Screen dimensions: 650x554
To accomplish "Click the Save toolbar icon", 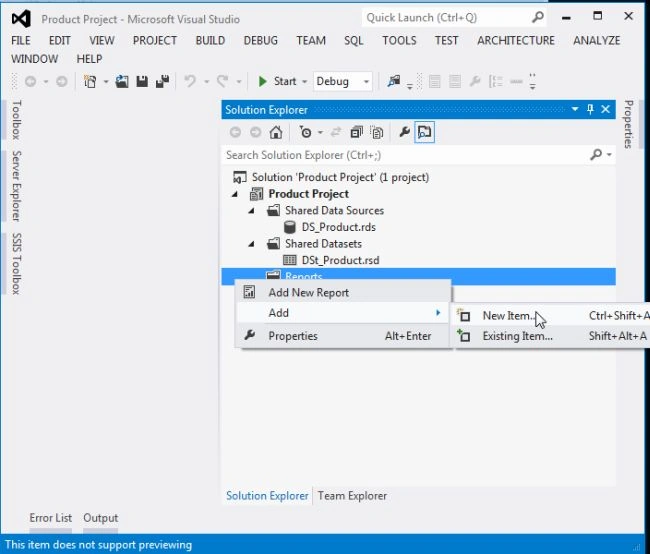I will [x=142, y=81].
